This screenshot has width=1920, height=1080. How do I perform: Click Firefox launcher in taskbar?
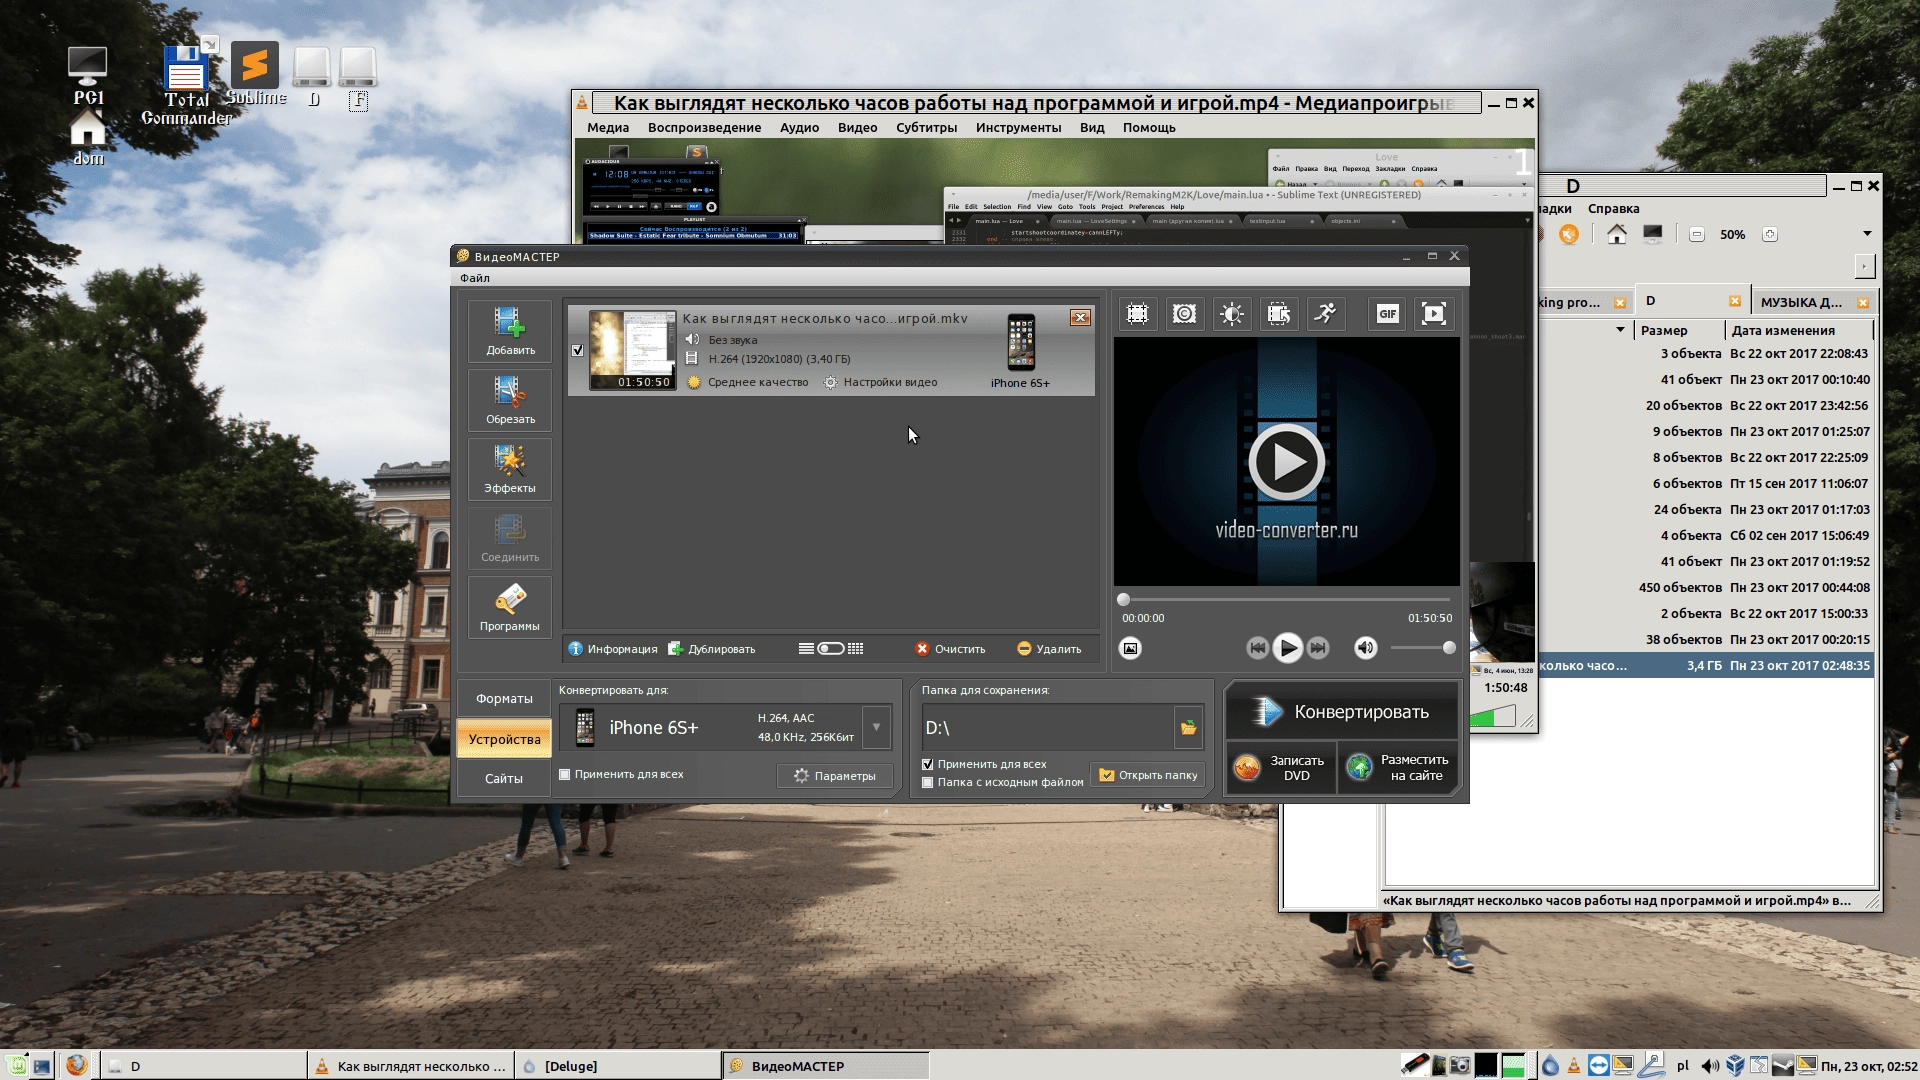(x=76, y=1066)
